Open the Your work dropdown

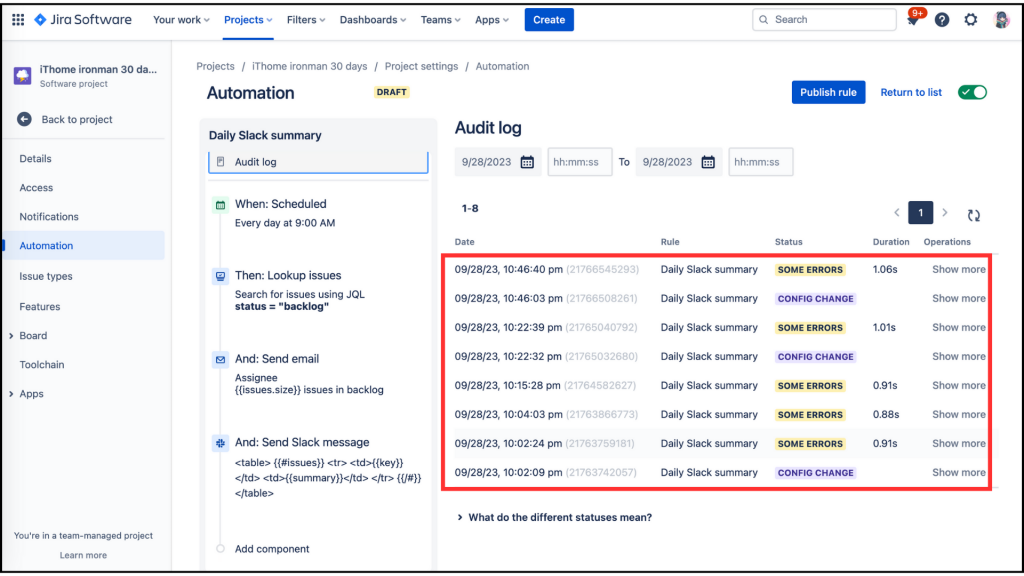[181, 20]
